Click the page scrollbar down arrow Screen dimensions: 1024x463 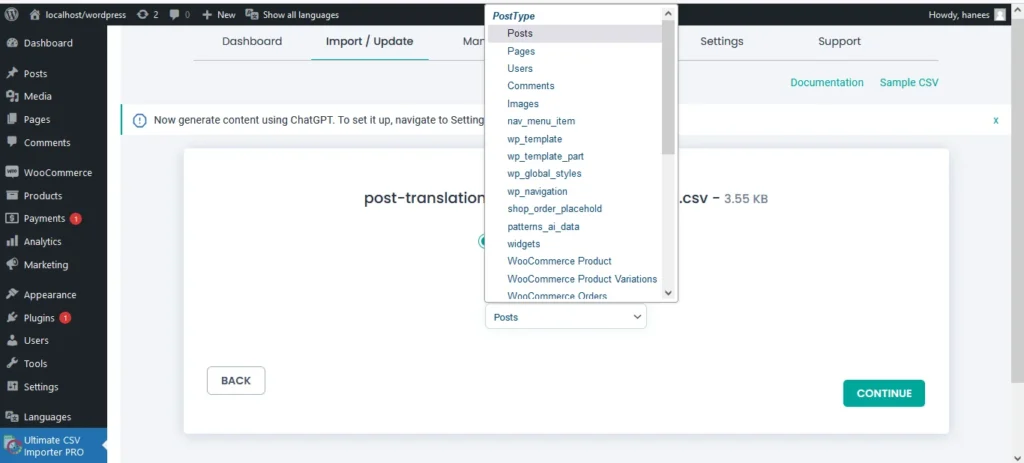click(1018, 456)
